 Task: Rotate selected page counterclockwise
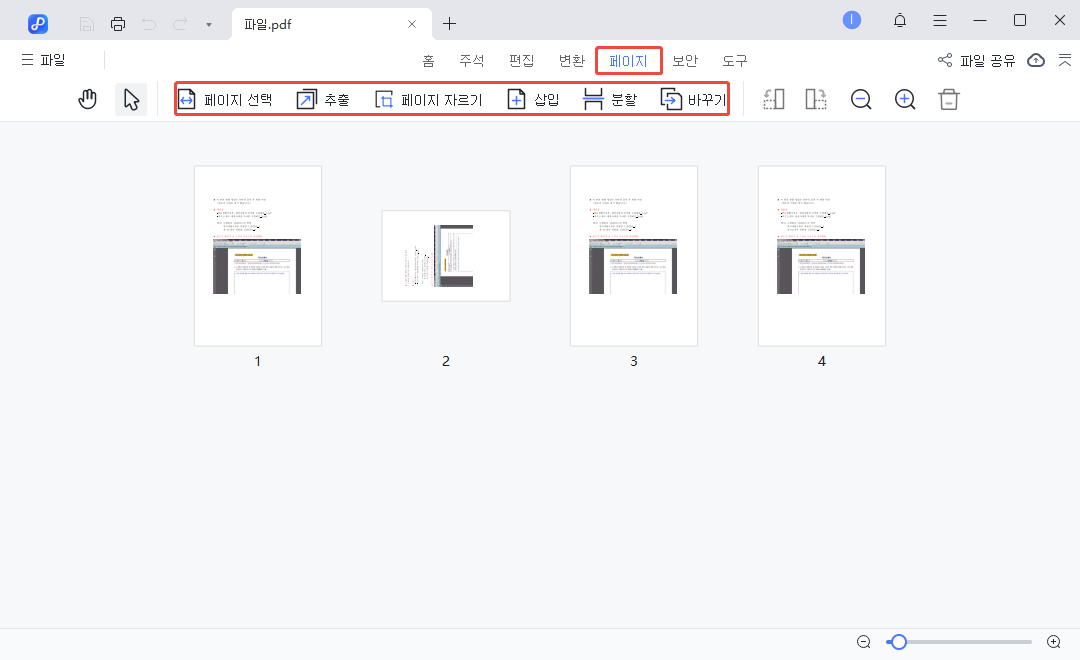click(x=773, y=99)
